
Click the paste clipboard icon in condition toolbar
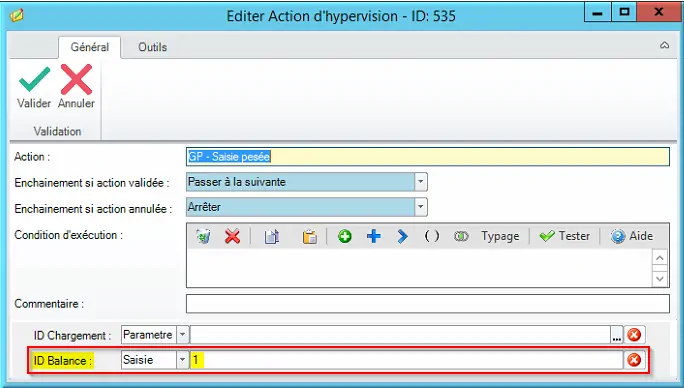pyautogui.click(x=309, y=237)
